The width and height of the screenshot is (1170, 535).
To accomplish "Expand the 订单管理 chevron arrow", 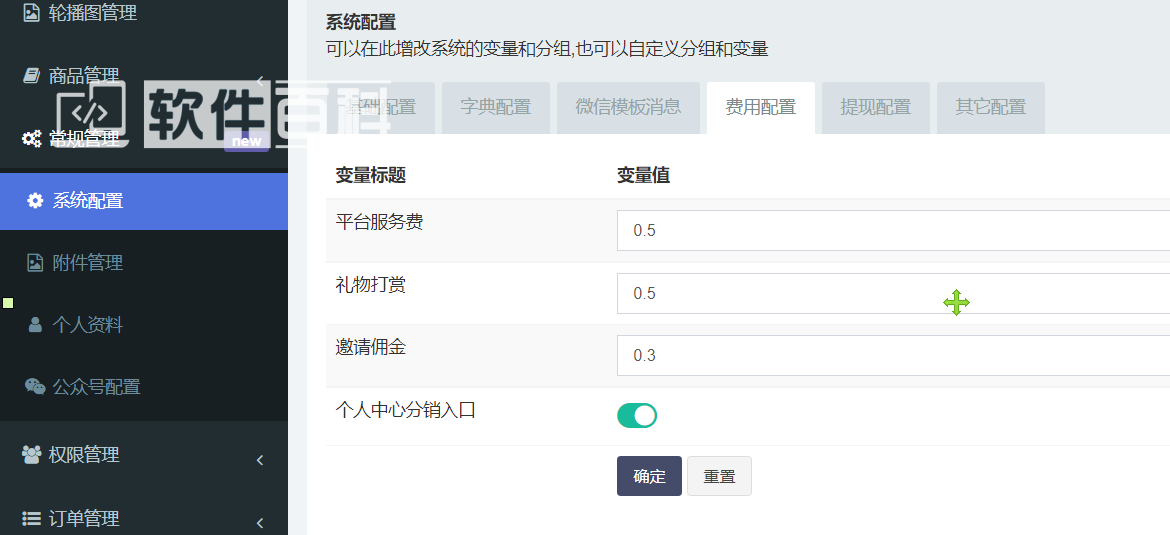I will coord(260,522).
